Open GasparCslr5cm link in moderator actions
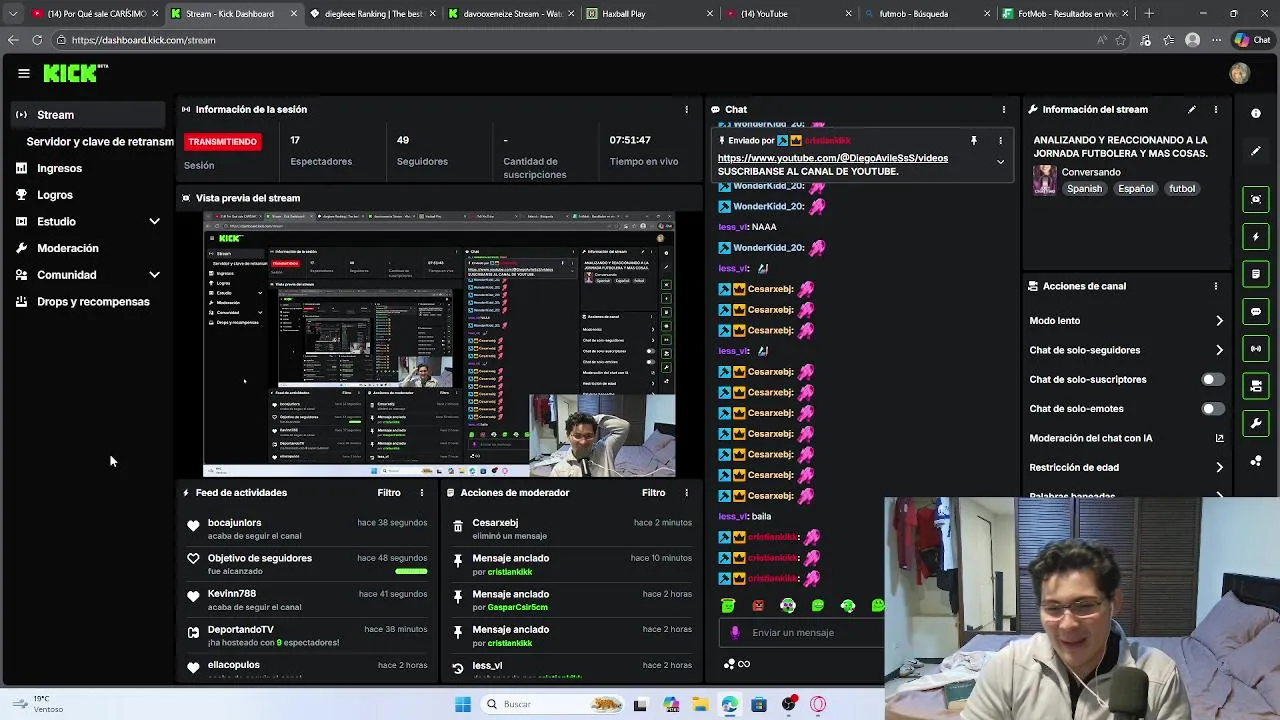This screenshot has width=1280, height=720. coord(518,608)
